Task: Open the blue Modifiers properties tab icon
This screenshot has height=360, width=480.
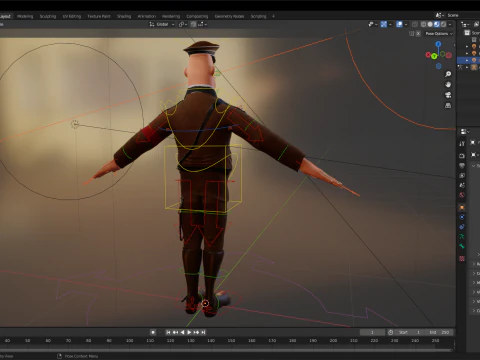Action: point(462,217)
